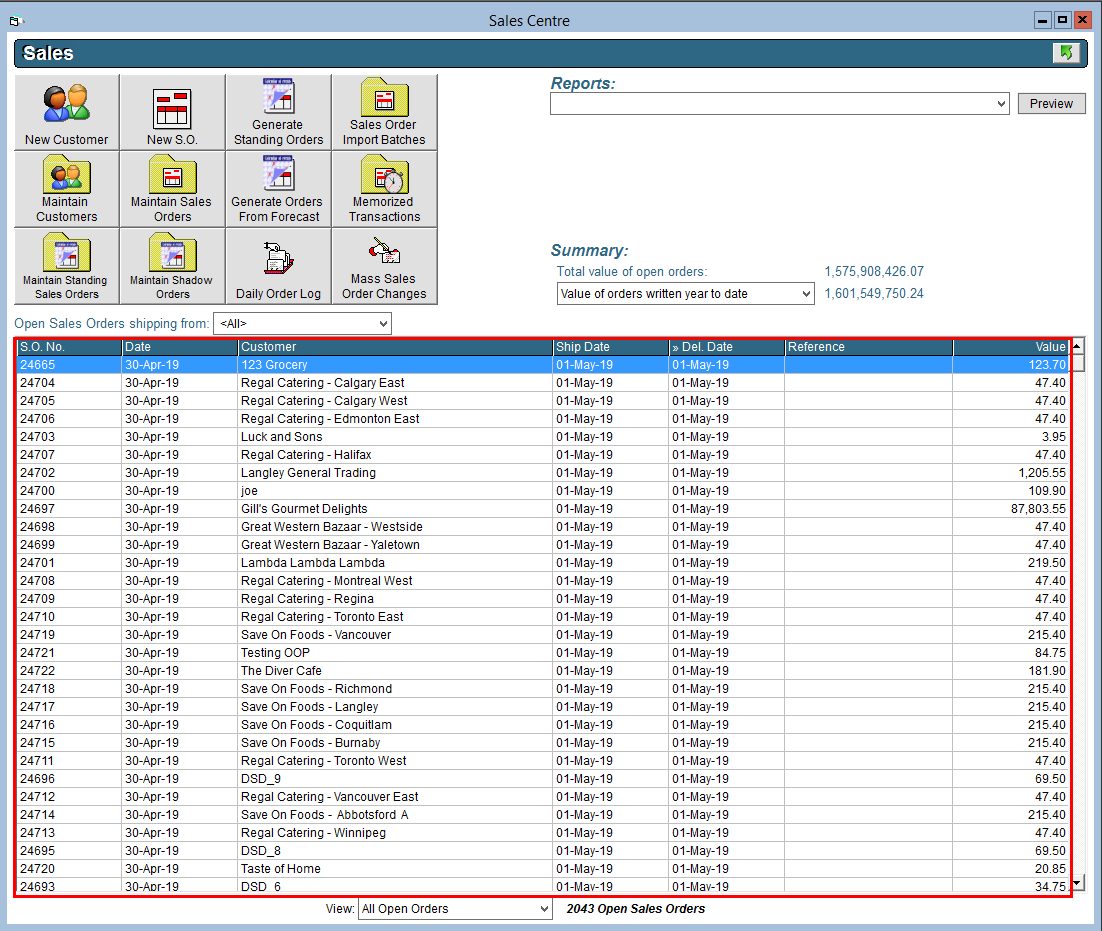Select the Langley General Trading order
1102x931 pixels.
(543, 473)
